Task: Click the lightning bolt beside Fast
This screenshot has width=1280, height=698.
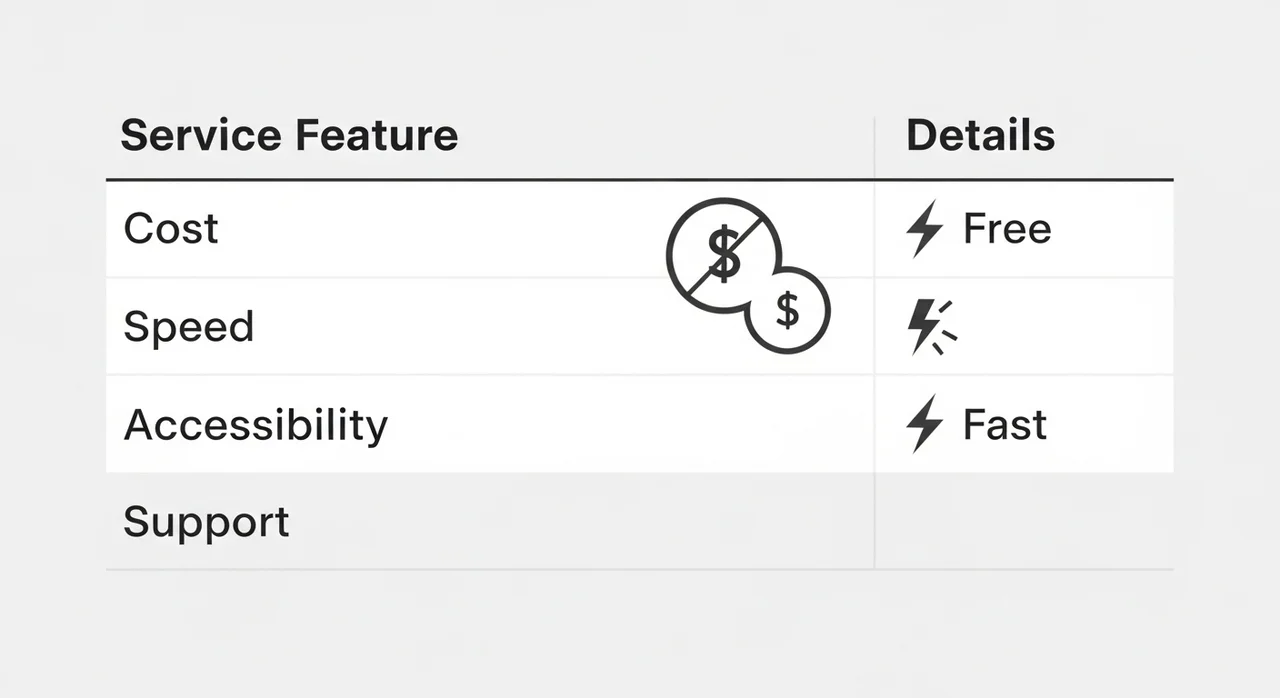Action: 924,424
